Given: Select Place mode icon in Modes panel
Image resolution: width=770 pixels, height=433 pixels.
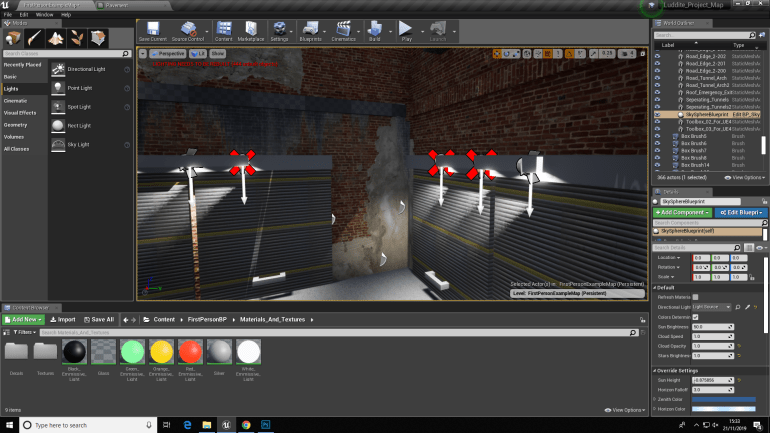Looking at the screenshot, I should coord(13,38).
